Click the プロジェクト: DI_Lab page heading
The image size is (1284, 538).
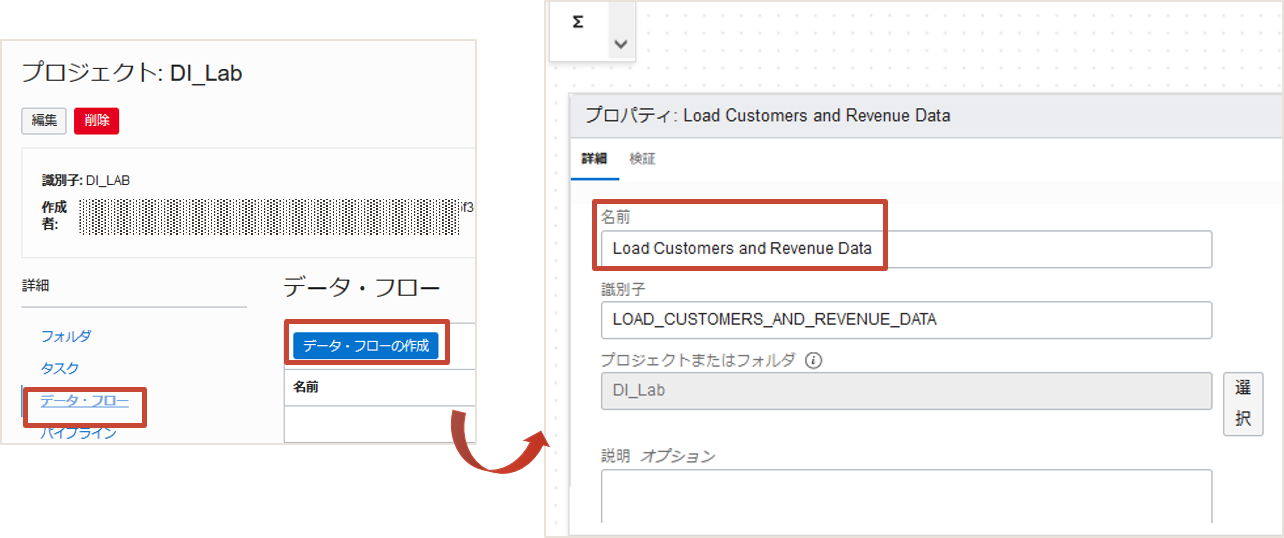coord(132,73)
